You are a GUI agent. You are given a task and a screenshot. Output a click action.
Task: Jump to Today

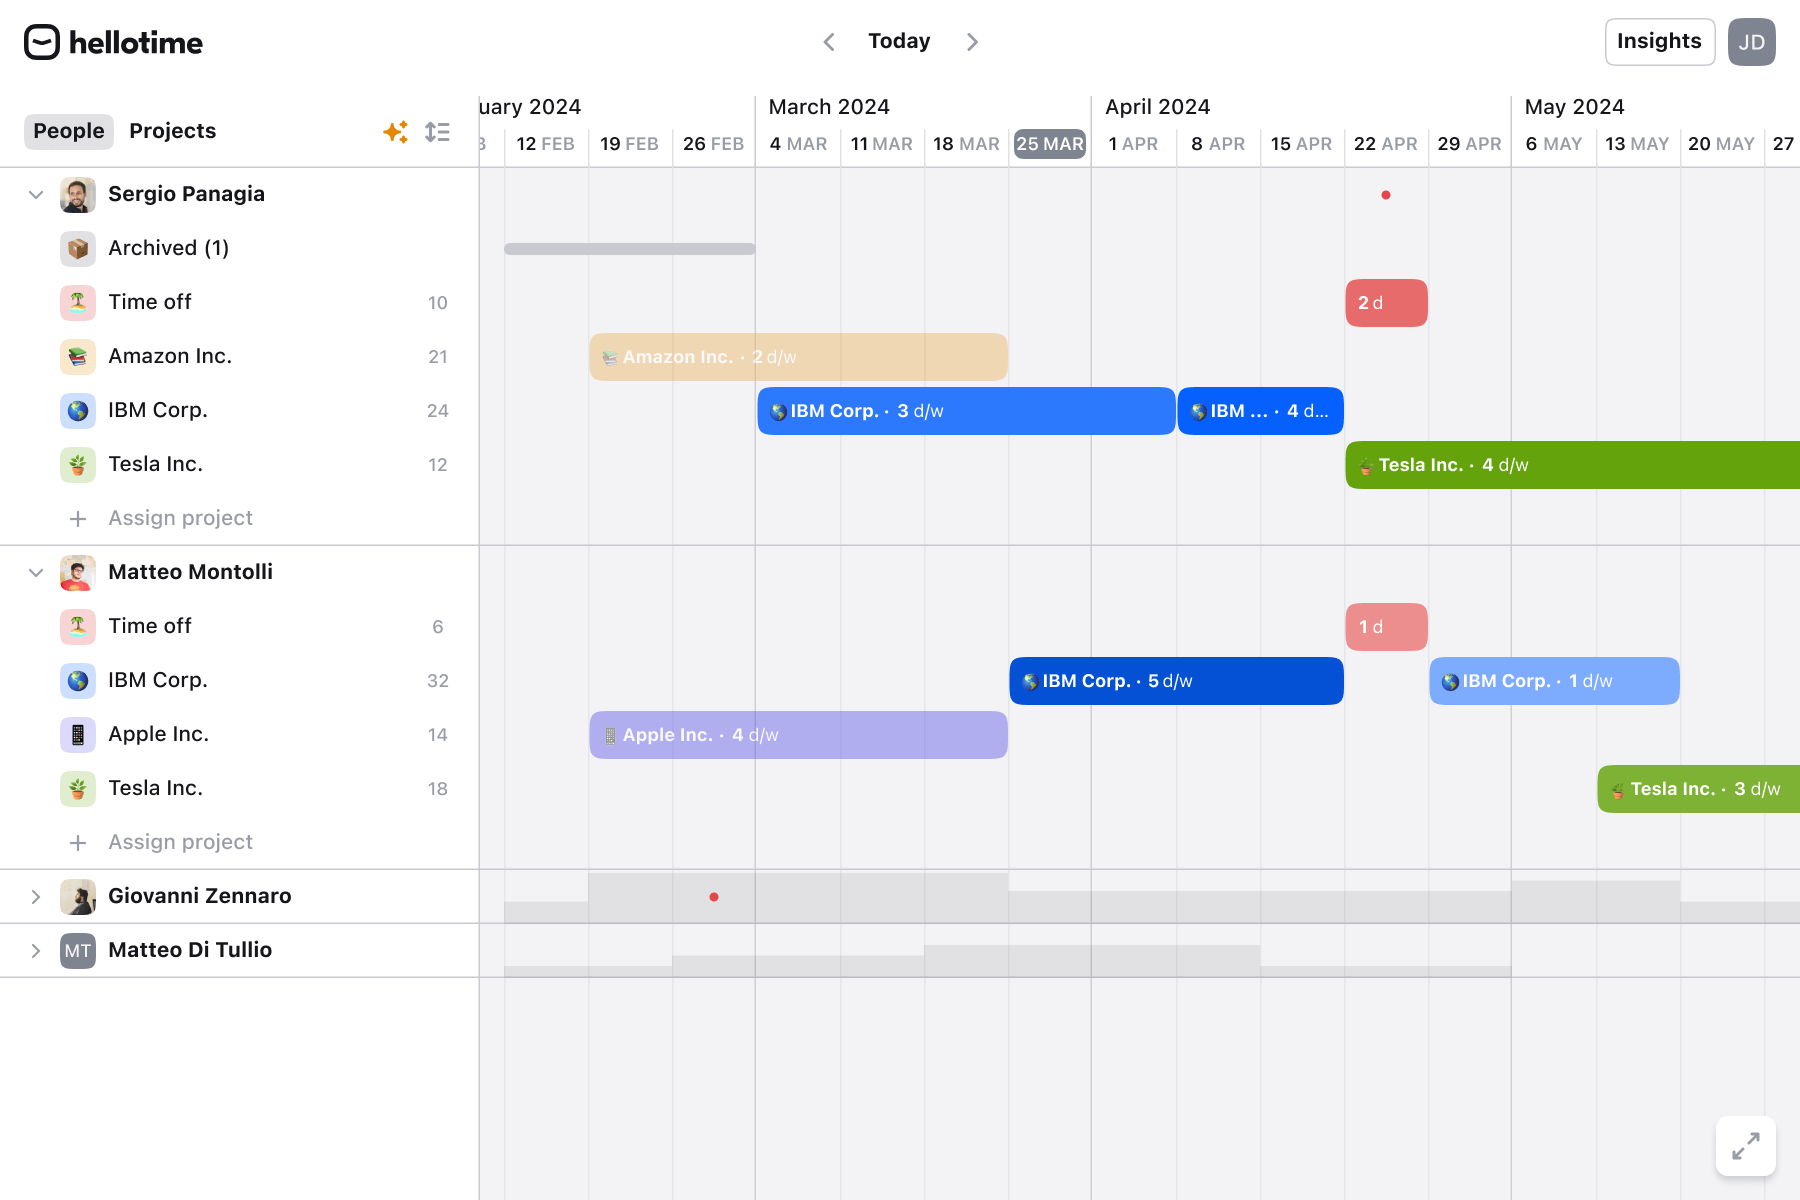coord(899,41)
